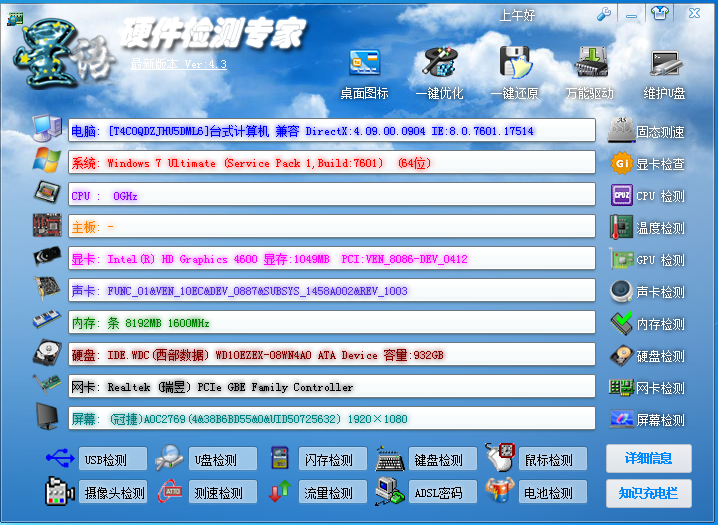Click the 键盘检测 button

click(442, 459)
